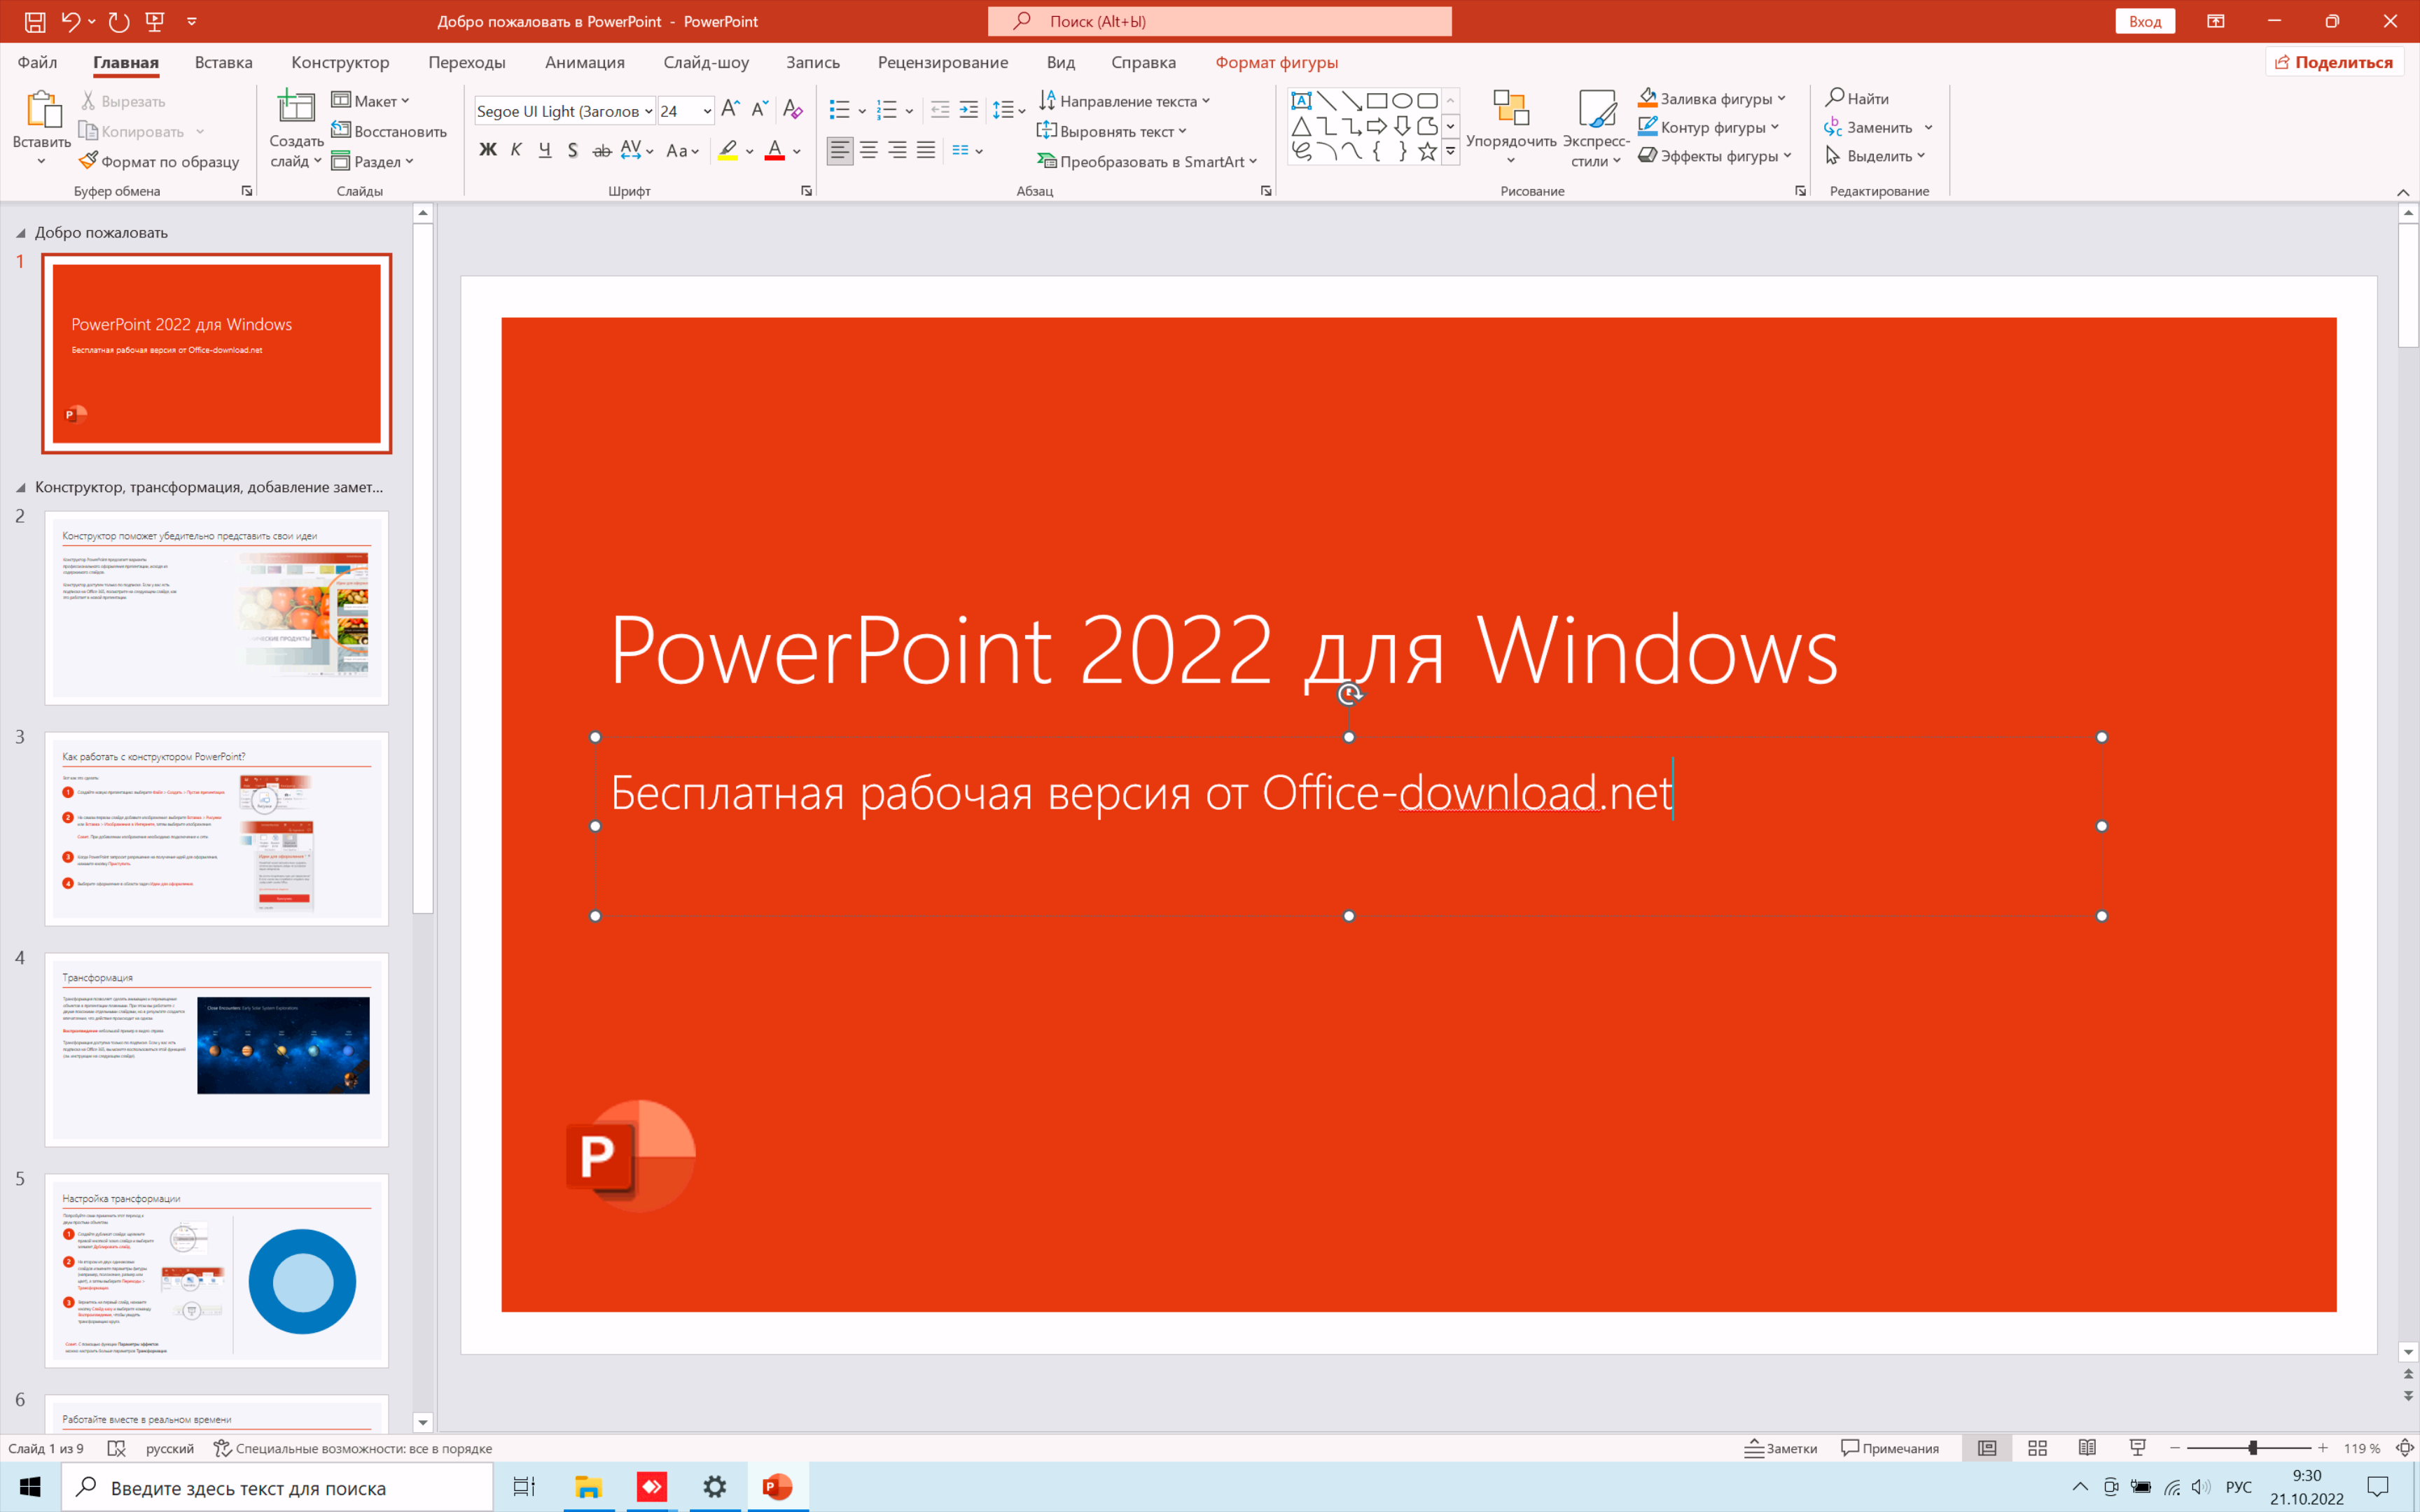Toggle italic (К) formatting

(516, 150)
